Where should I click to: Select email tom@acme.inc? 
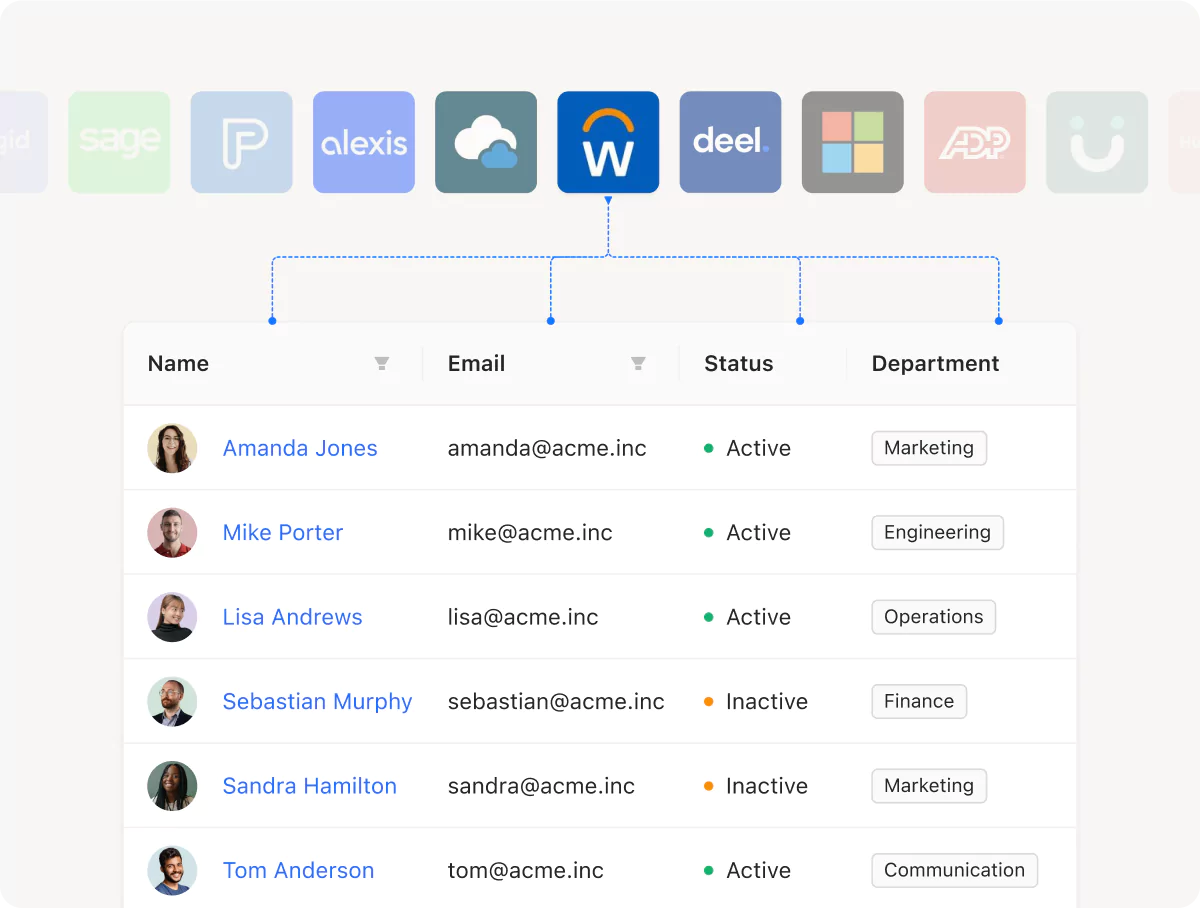[x=526, y=870]
